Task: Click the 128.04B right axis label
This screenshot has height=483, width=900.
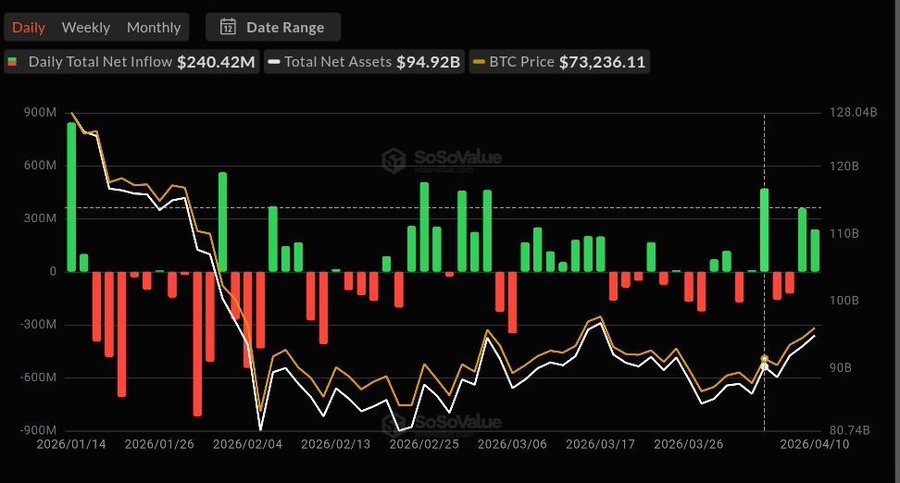Action: [x=853, y=113]
